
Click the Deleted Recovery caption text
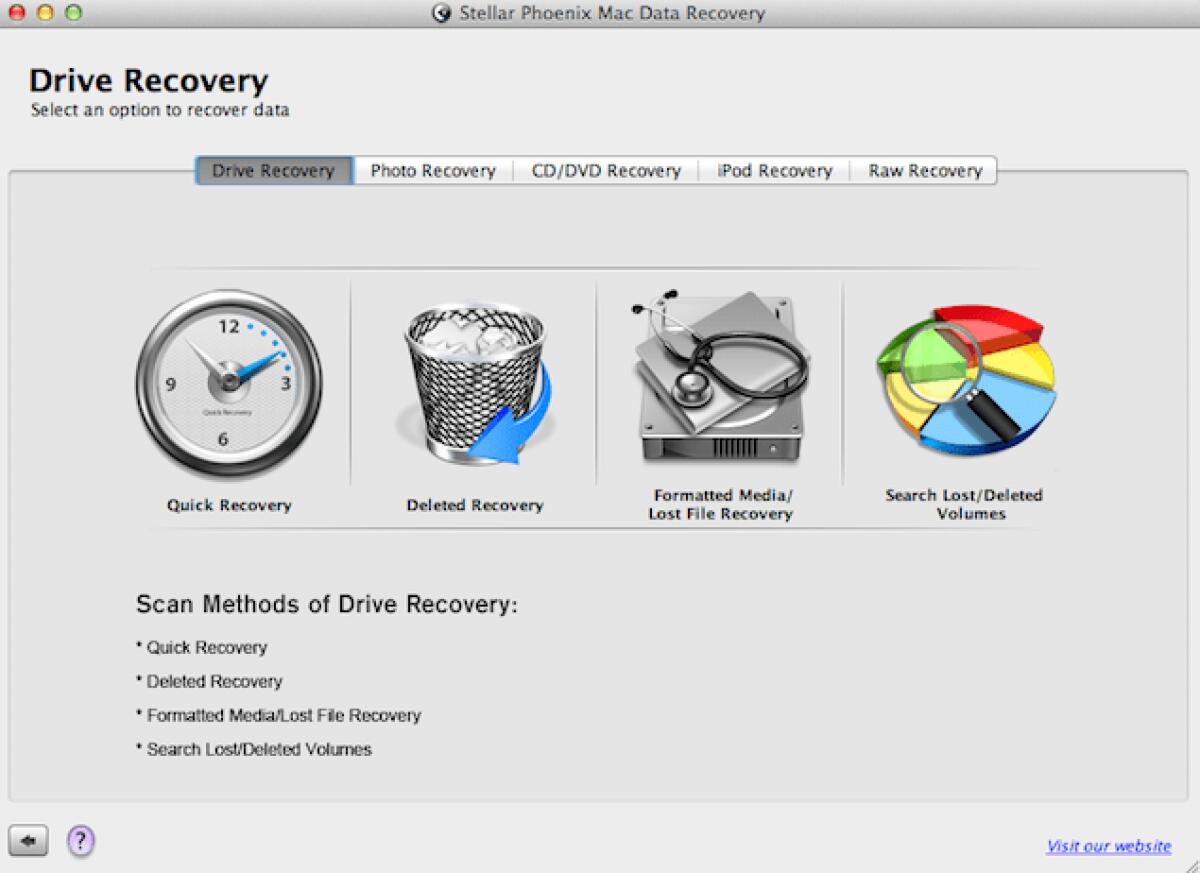474,505
